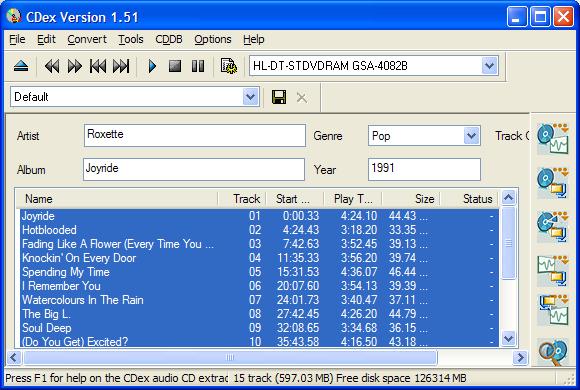Click the horizontal scroll-right arrow
Screen dimensions: 580x390
click(x=521, y=357)
